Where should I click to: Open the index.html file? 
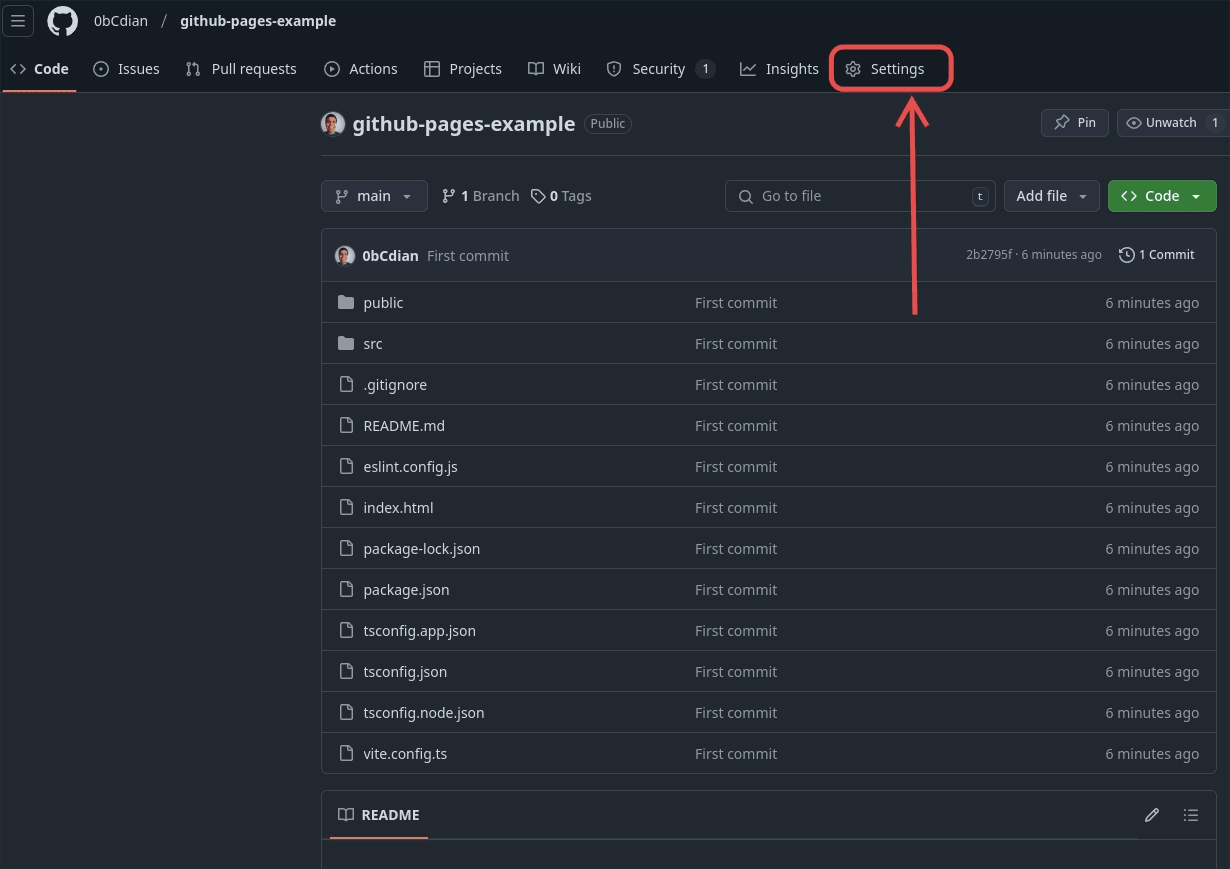point(398,508)
